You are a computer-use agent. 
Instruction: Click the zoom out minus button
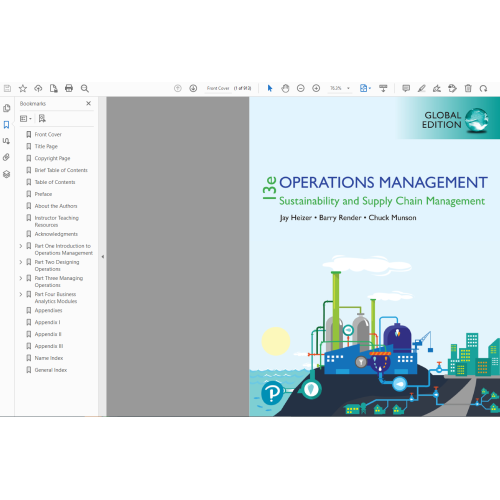301,88
